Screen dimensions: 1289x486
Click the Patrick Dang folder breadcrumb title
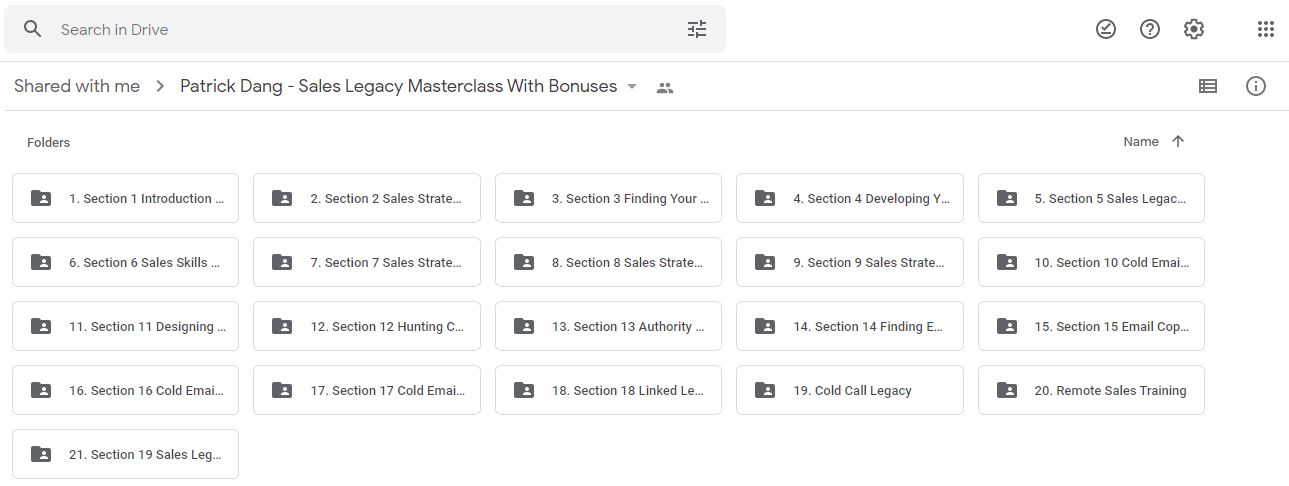[399, 87]
